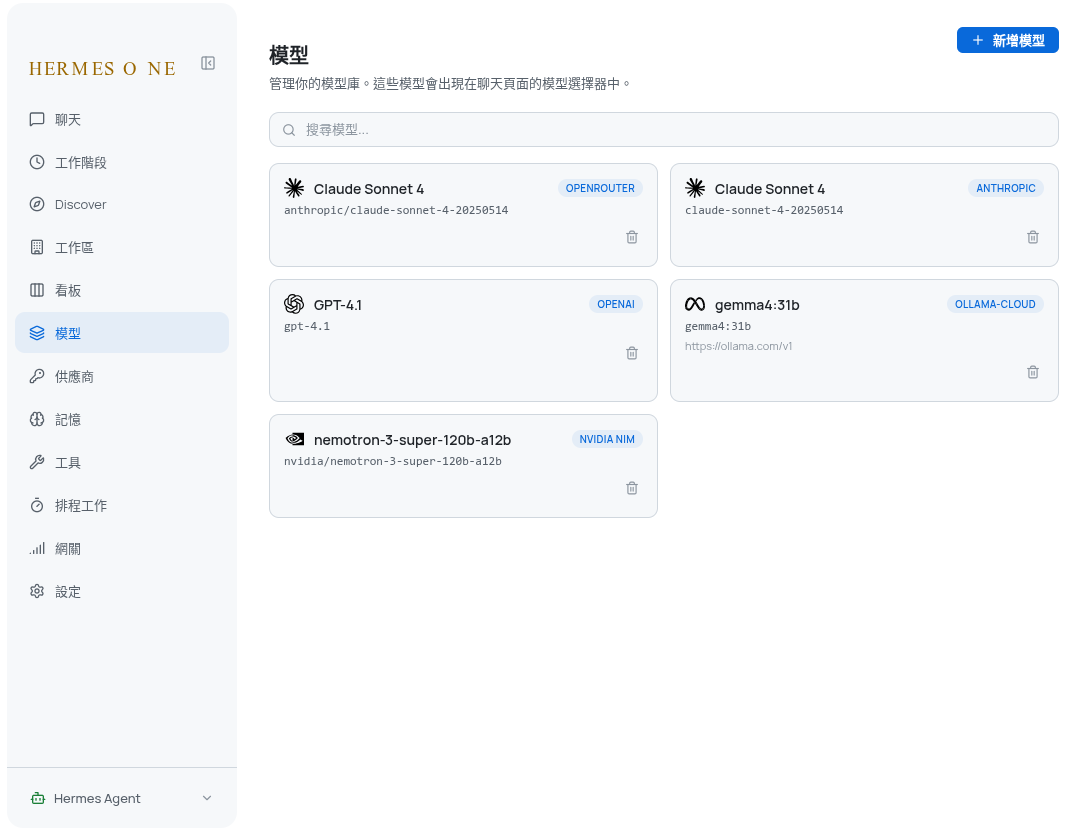Viewport: 1089px width, 838px height.
Task: Click the 模型 page heading
Action: tap(289, 55)
